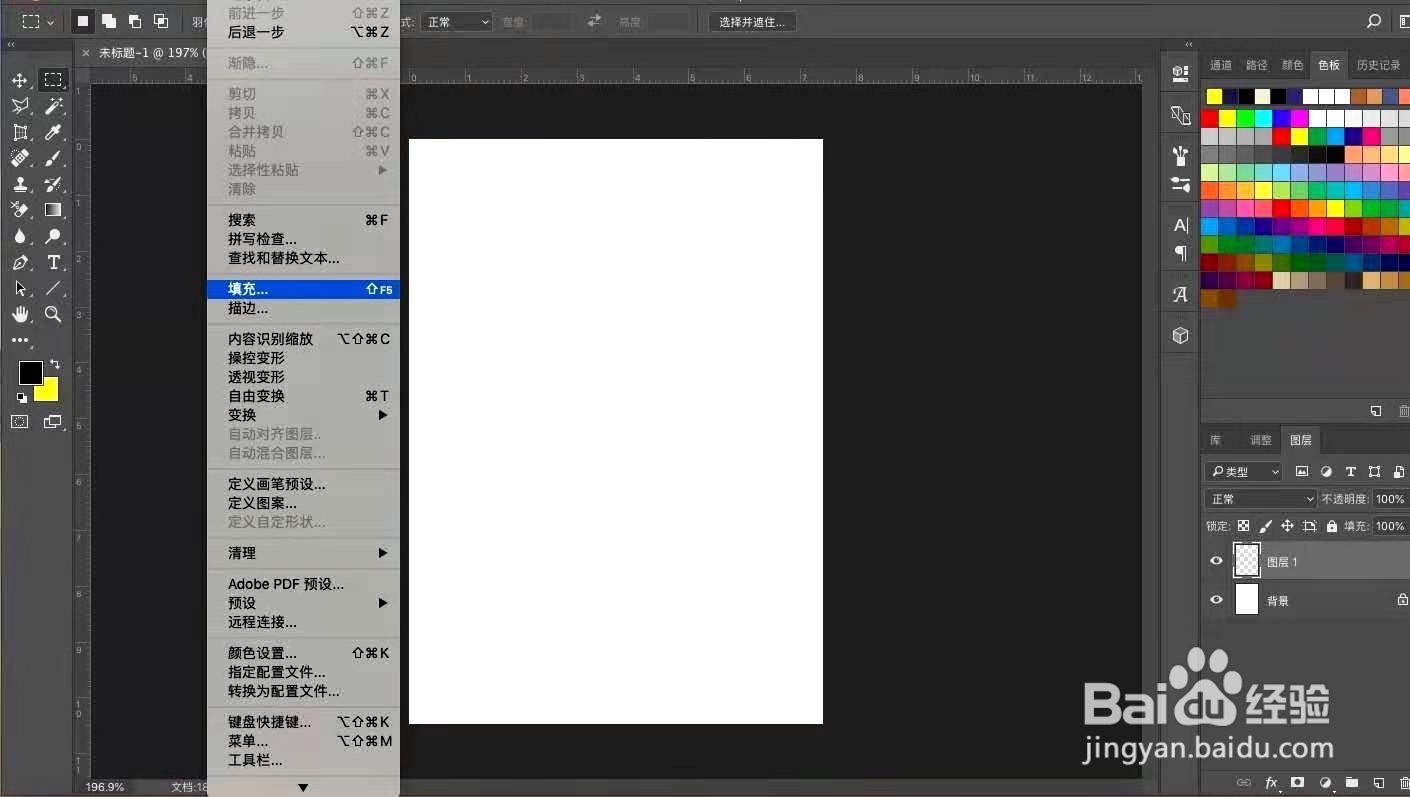
Task: Select the Line tool
Action: [x=53, y=288]
